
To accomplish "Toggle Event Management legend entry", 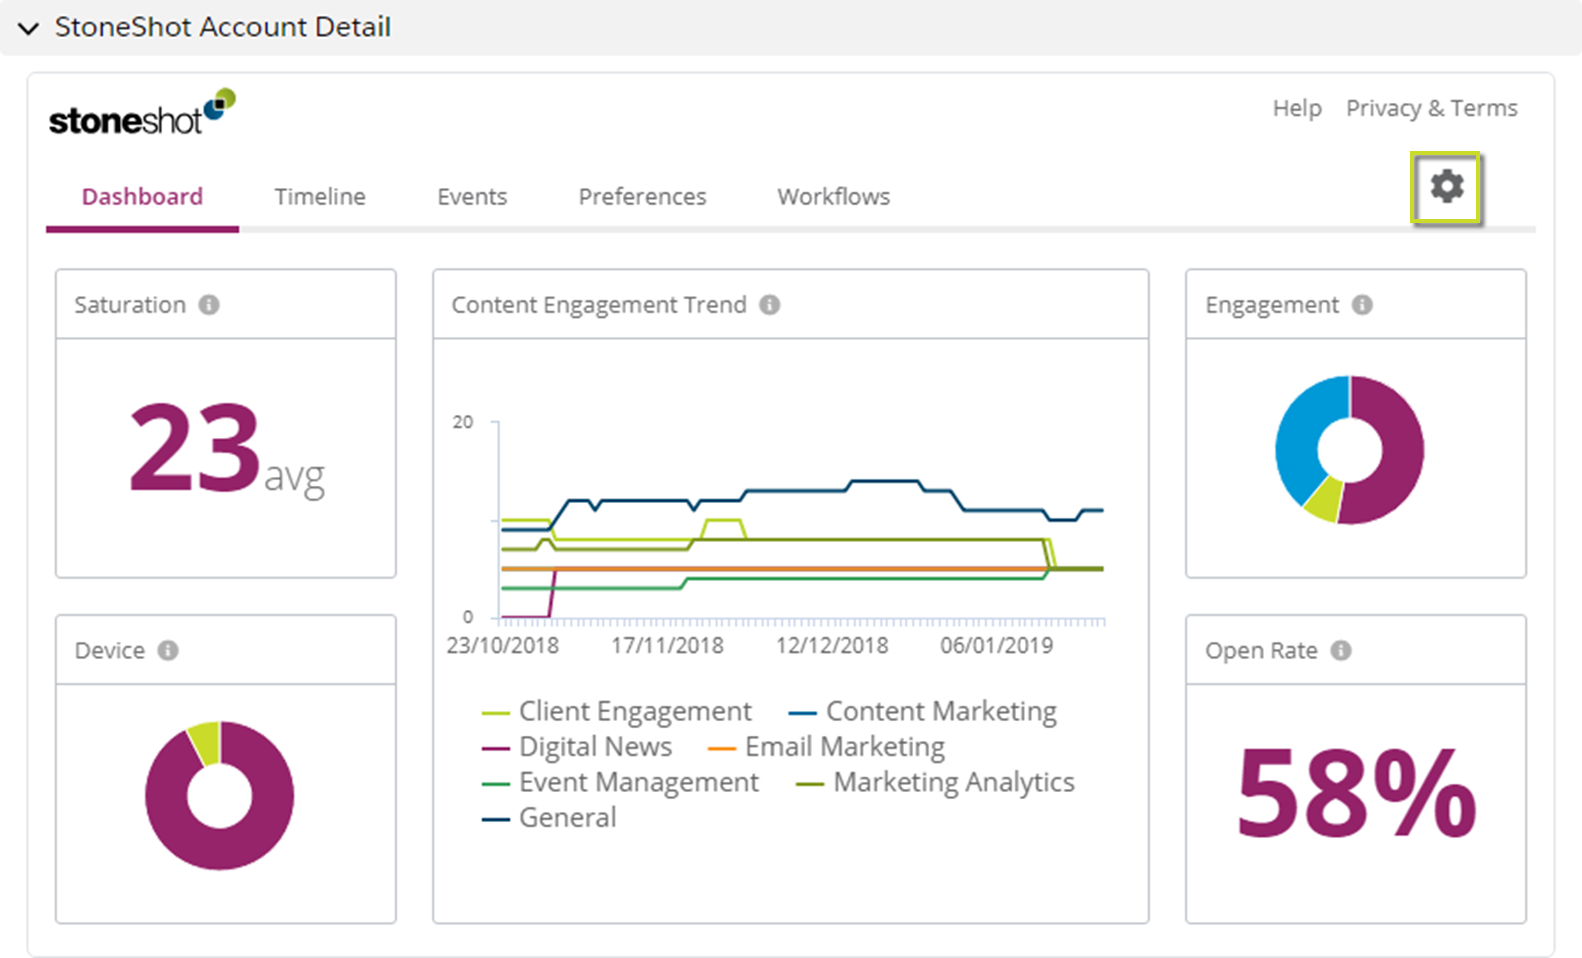I will click(x=620, y=782).
